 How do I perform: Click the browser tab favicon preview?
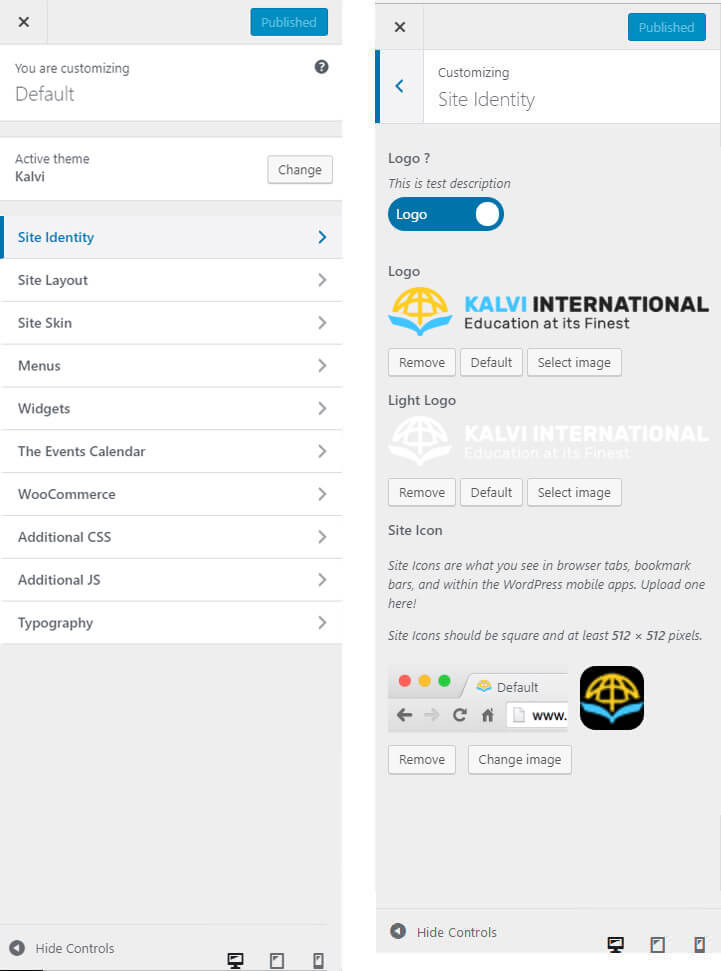pyautogui.click(x=484, y=686)
